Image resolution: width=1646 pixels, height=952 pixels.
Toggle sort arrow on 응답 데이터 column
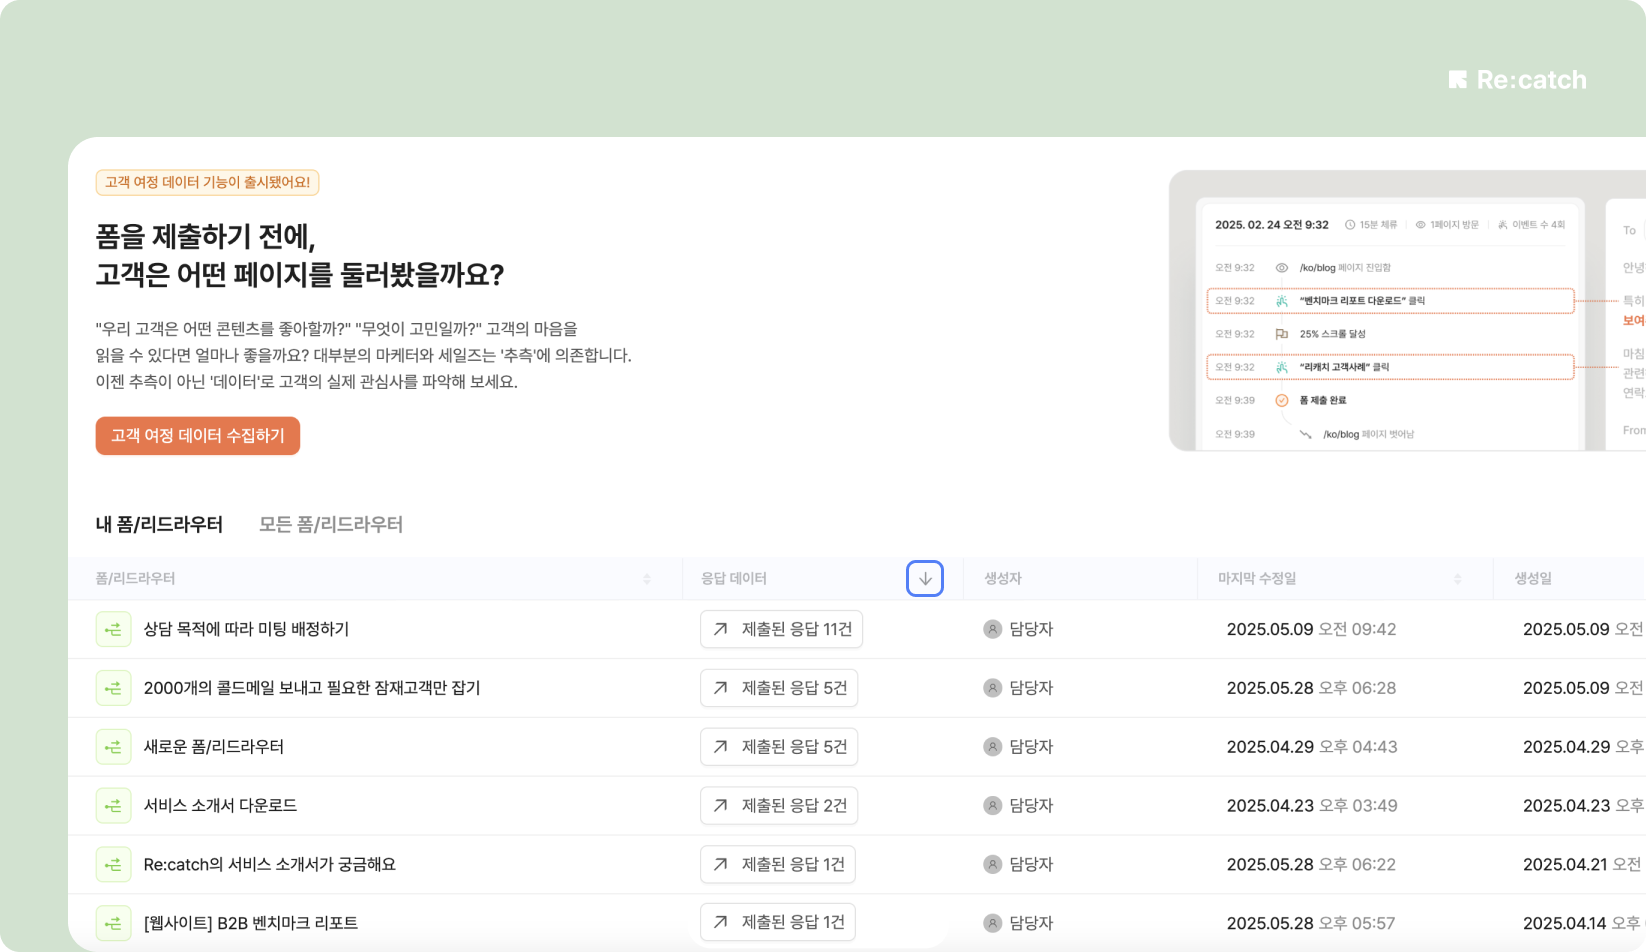(x=925, y=579)
